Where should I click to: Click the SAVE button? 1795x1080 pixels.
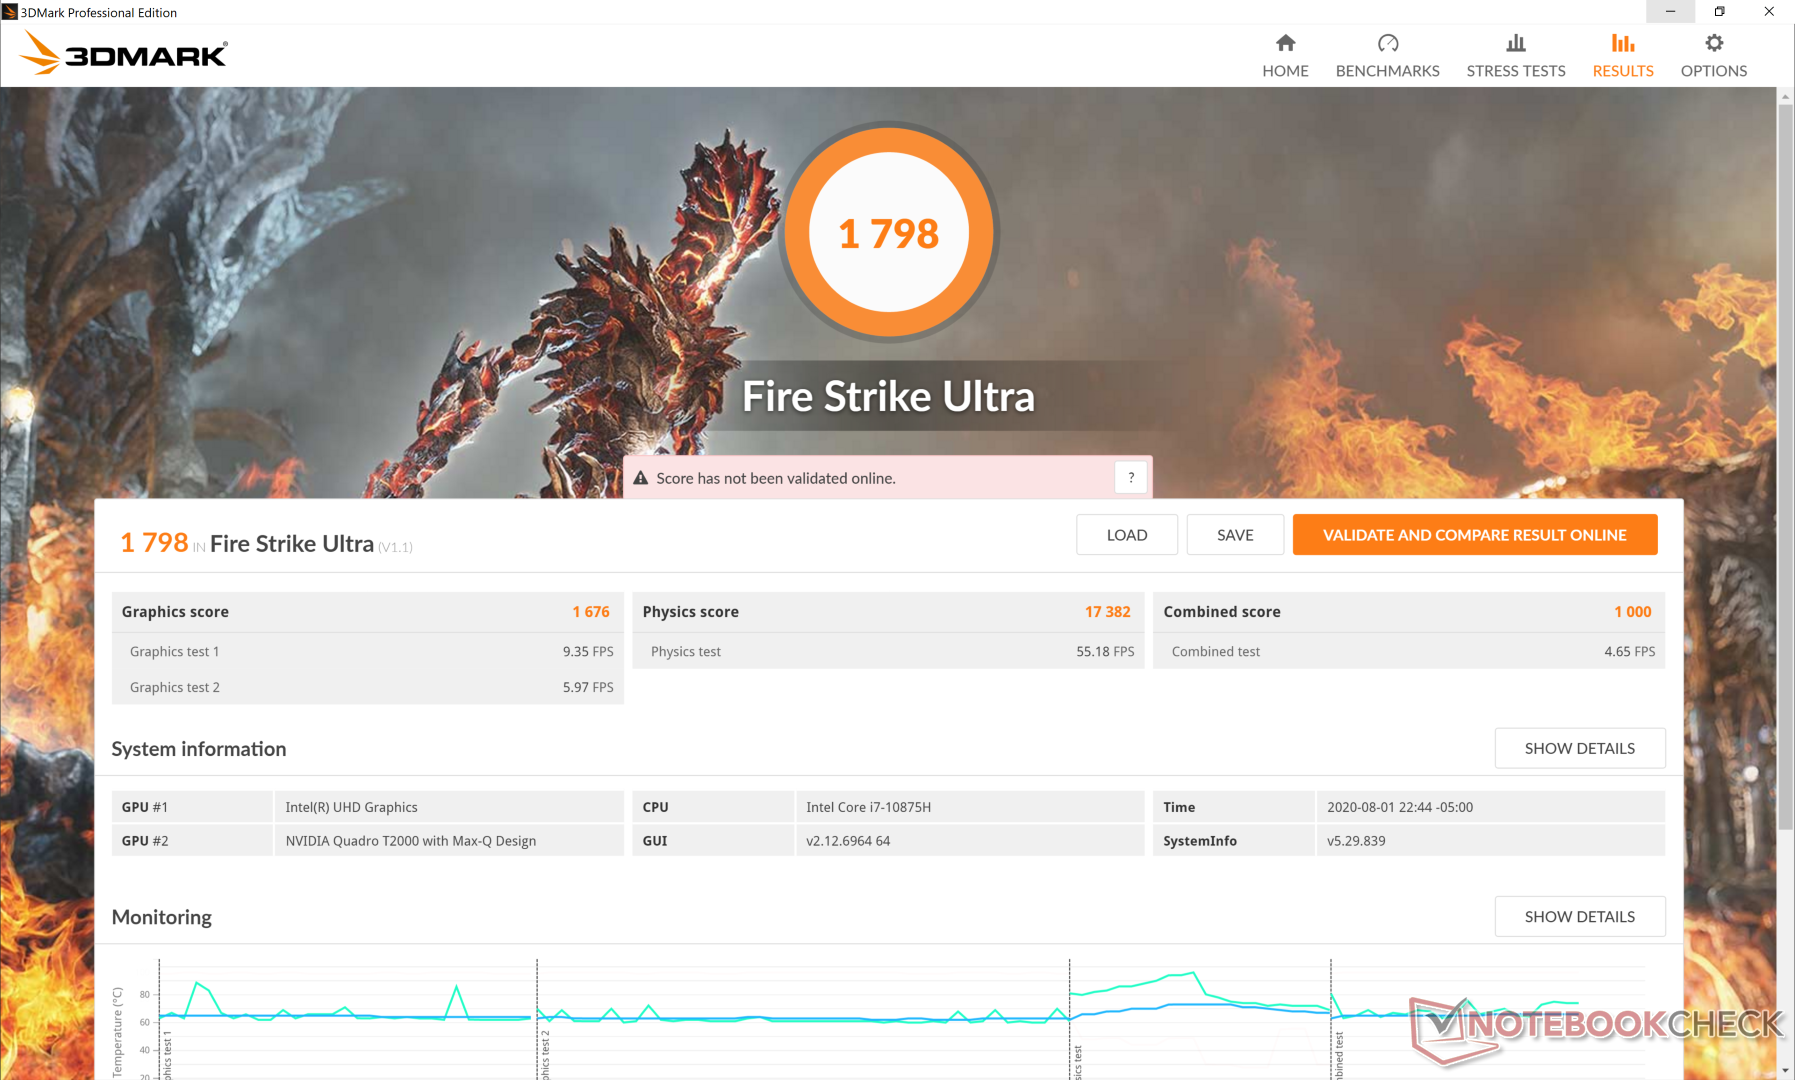[x=1235, y=535]
